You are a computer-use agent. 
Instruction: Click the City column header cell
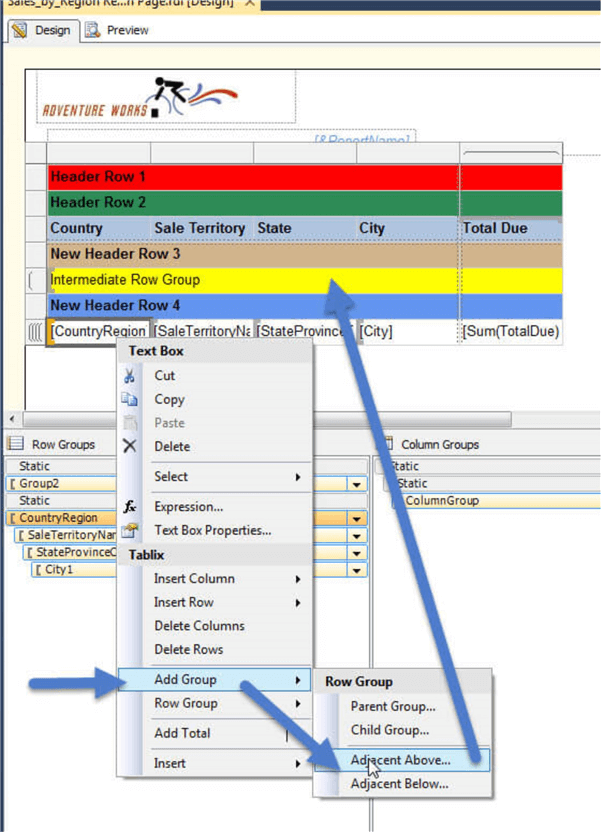click(408, 228)
